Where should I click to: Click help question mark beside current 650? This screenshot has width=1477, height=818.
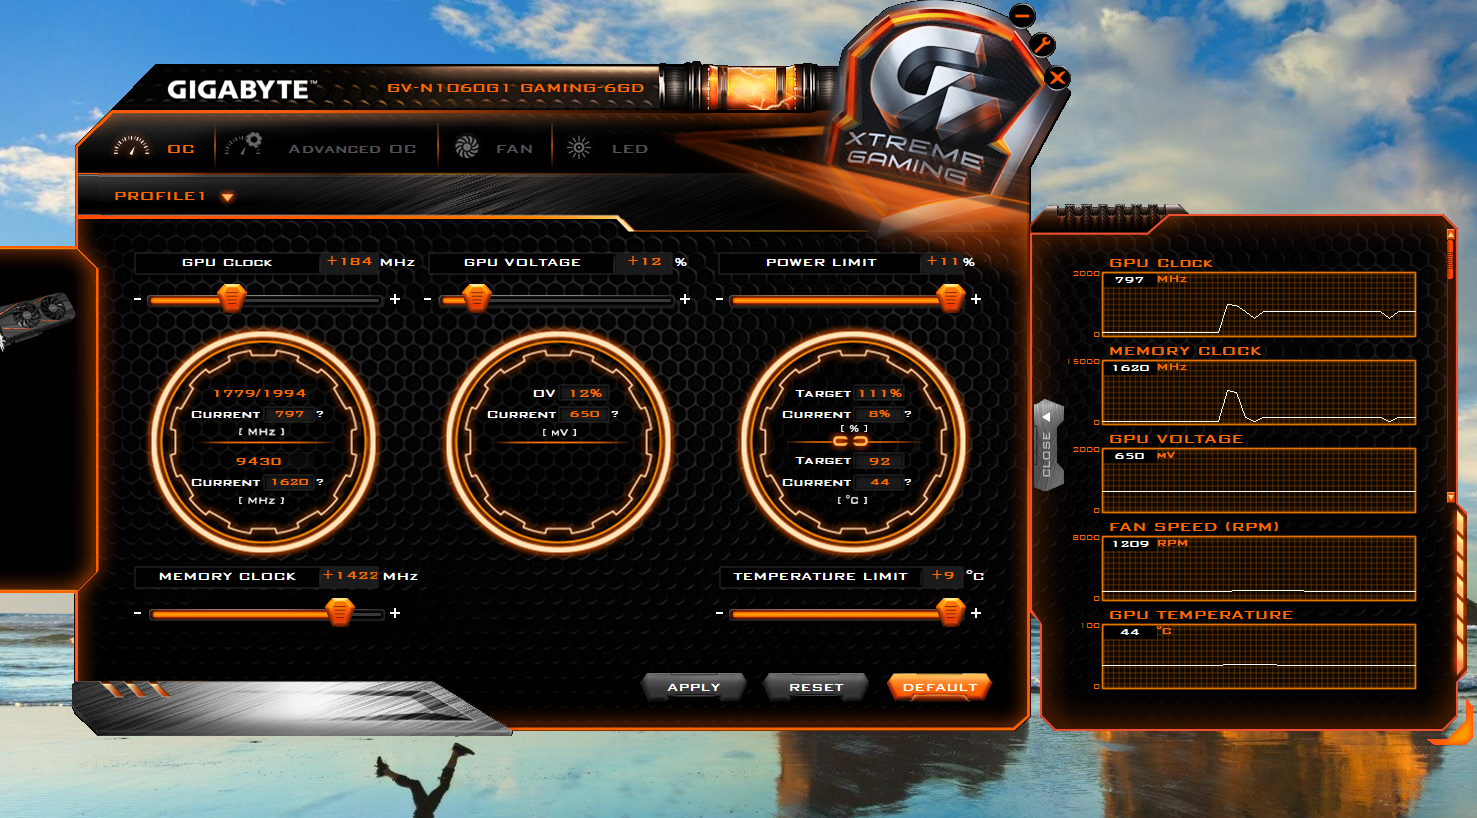point(615,414)
